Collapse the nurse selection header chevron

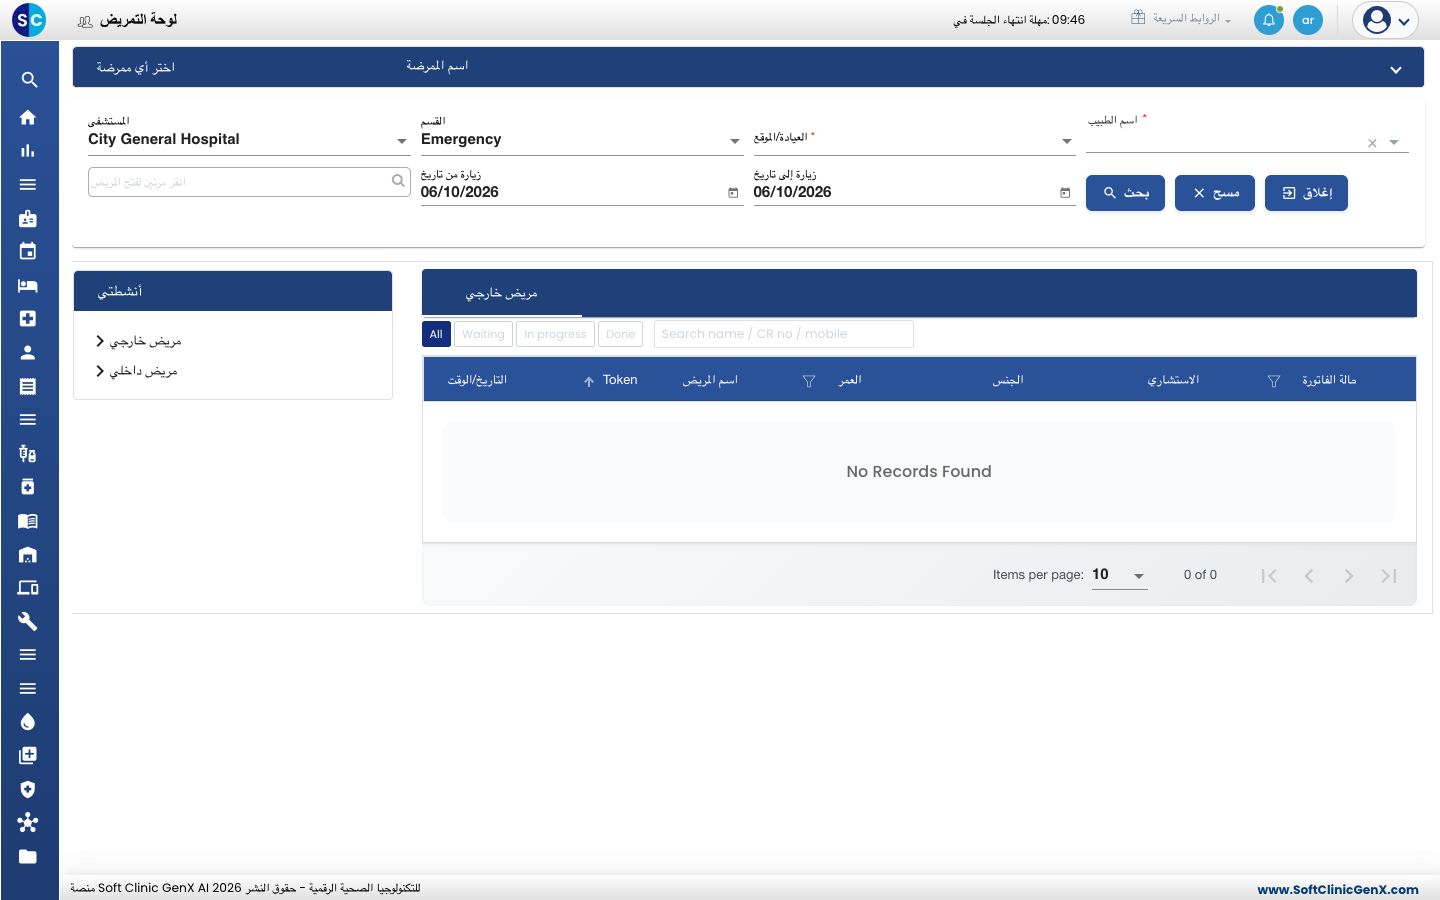1396,70
